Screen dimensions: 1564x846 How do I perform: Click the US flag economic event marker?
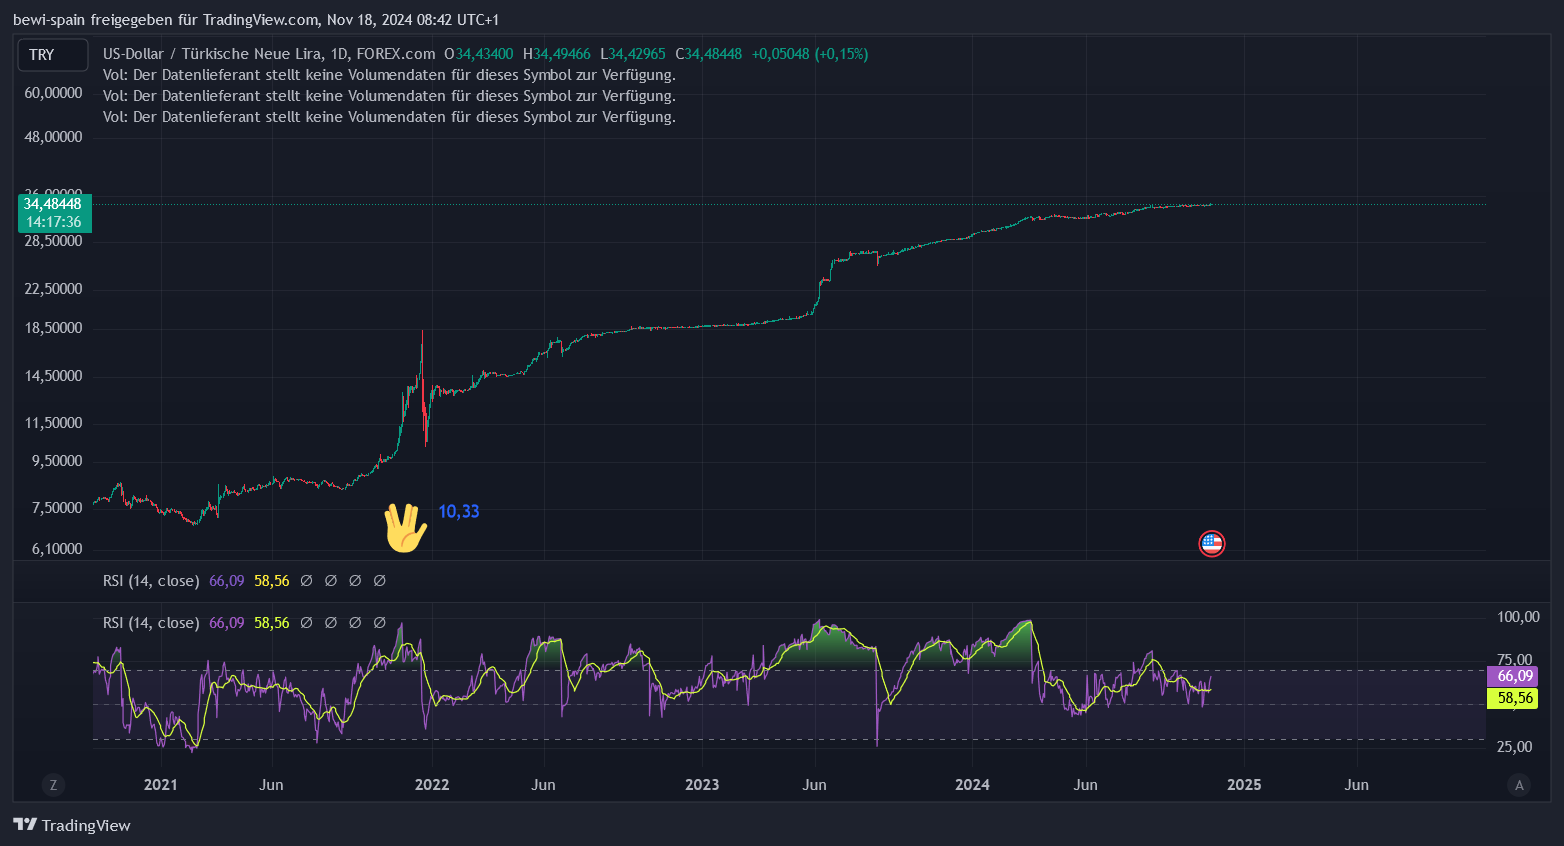pyautogui.click(x=1212, y=544)
